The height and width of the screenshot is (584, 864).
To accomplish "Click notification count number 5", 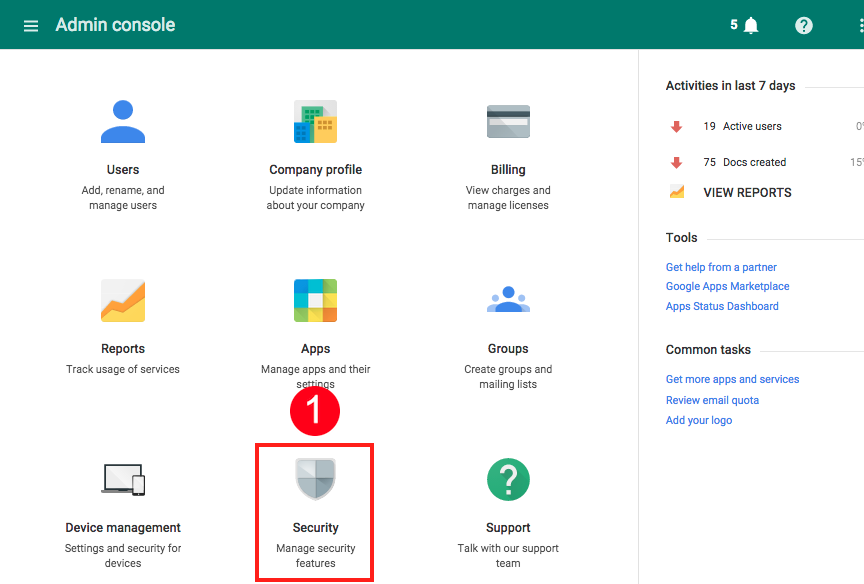I will pos(734,25).
